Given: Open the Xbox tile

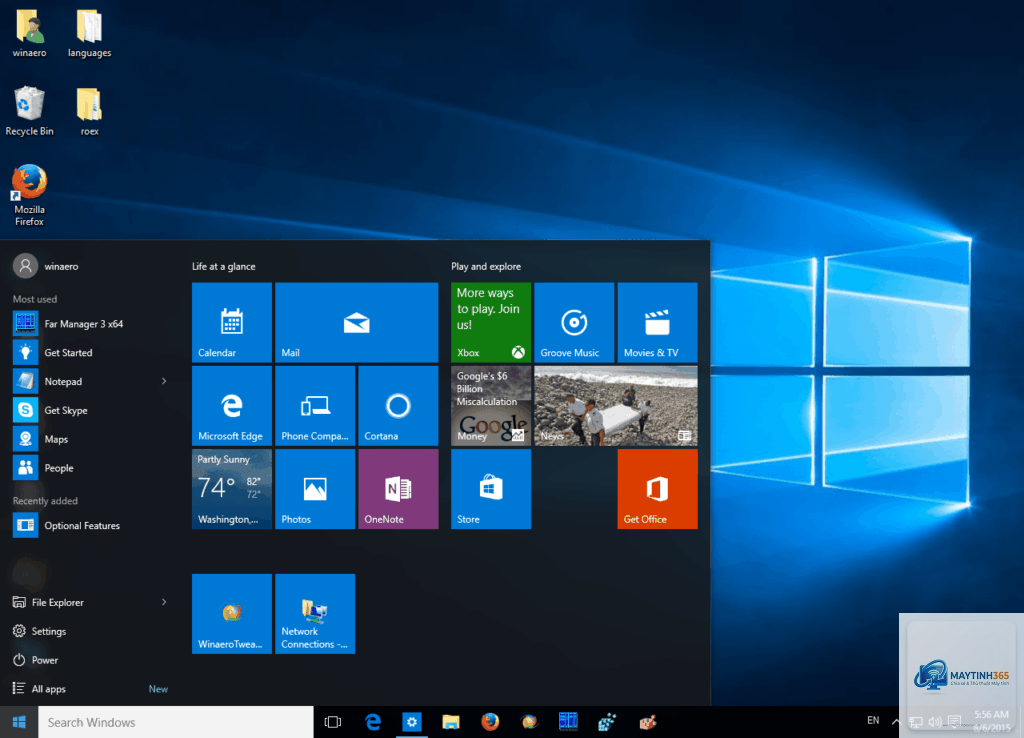Looking at the screenshot, I should point(491,322).
